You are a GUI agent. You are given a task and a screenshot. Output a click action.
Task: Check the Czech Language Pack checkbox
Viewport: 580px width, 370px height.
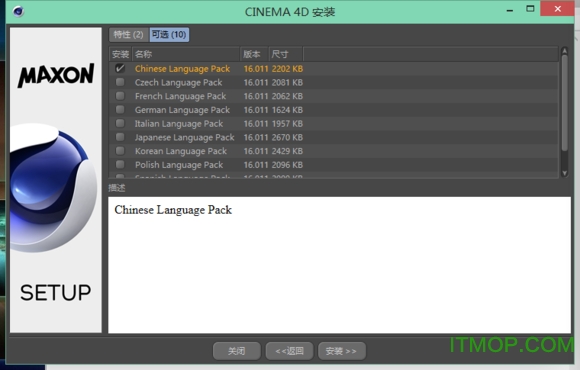coord(120,82)
